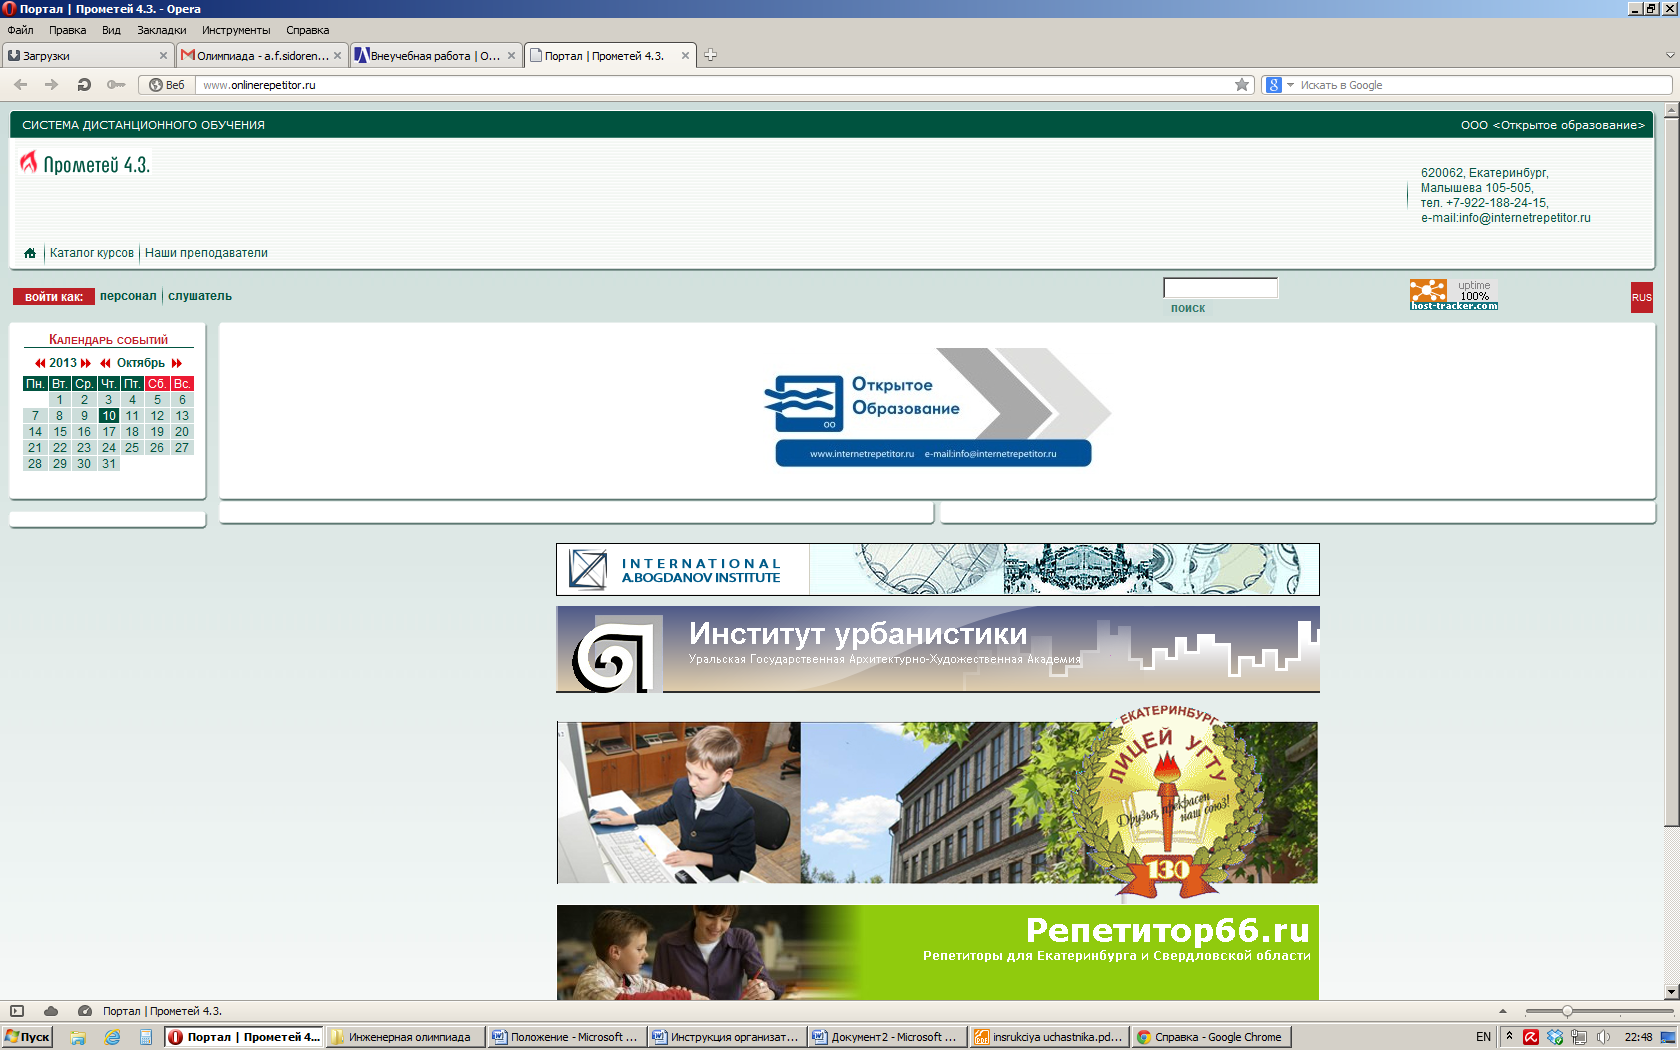1680x1050 pixels.
Task: Open the Наши преподаватели link
Action: [x=206, y=253]
